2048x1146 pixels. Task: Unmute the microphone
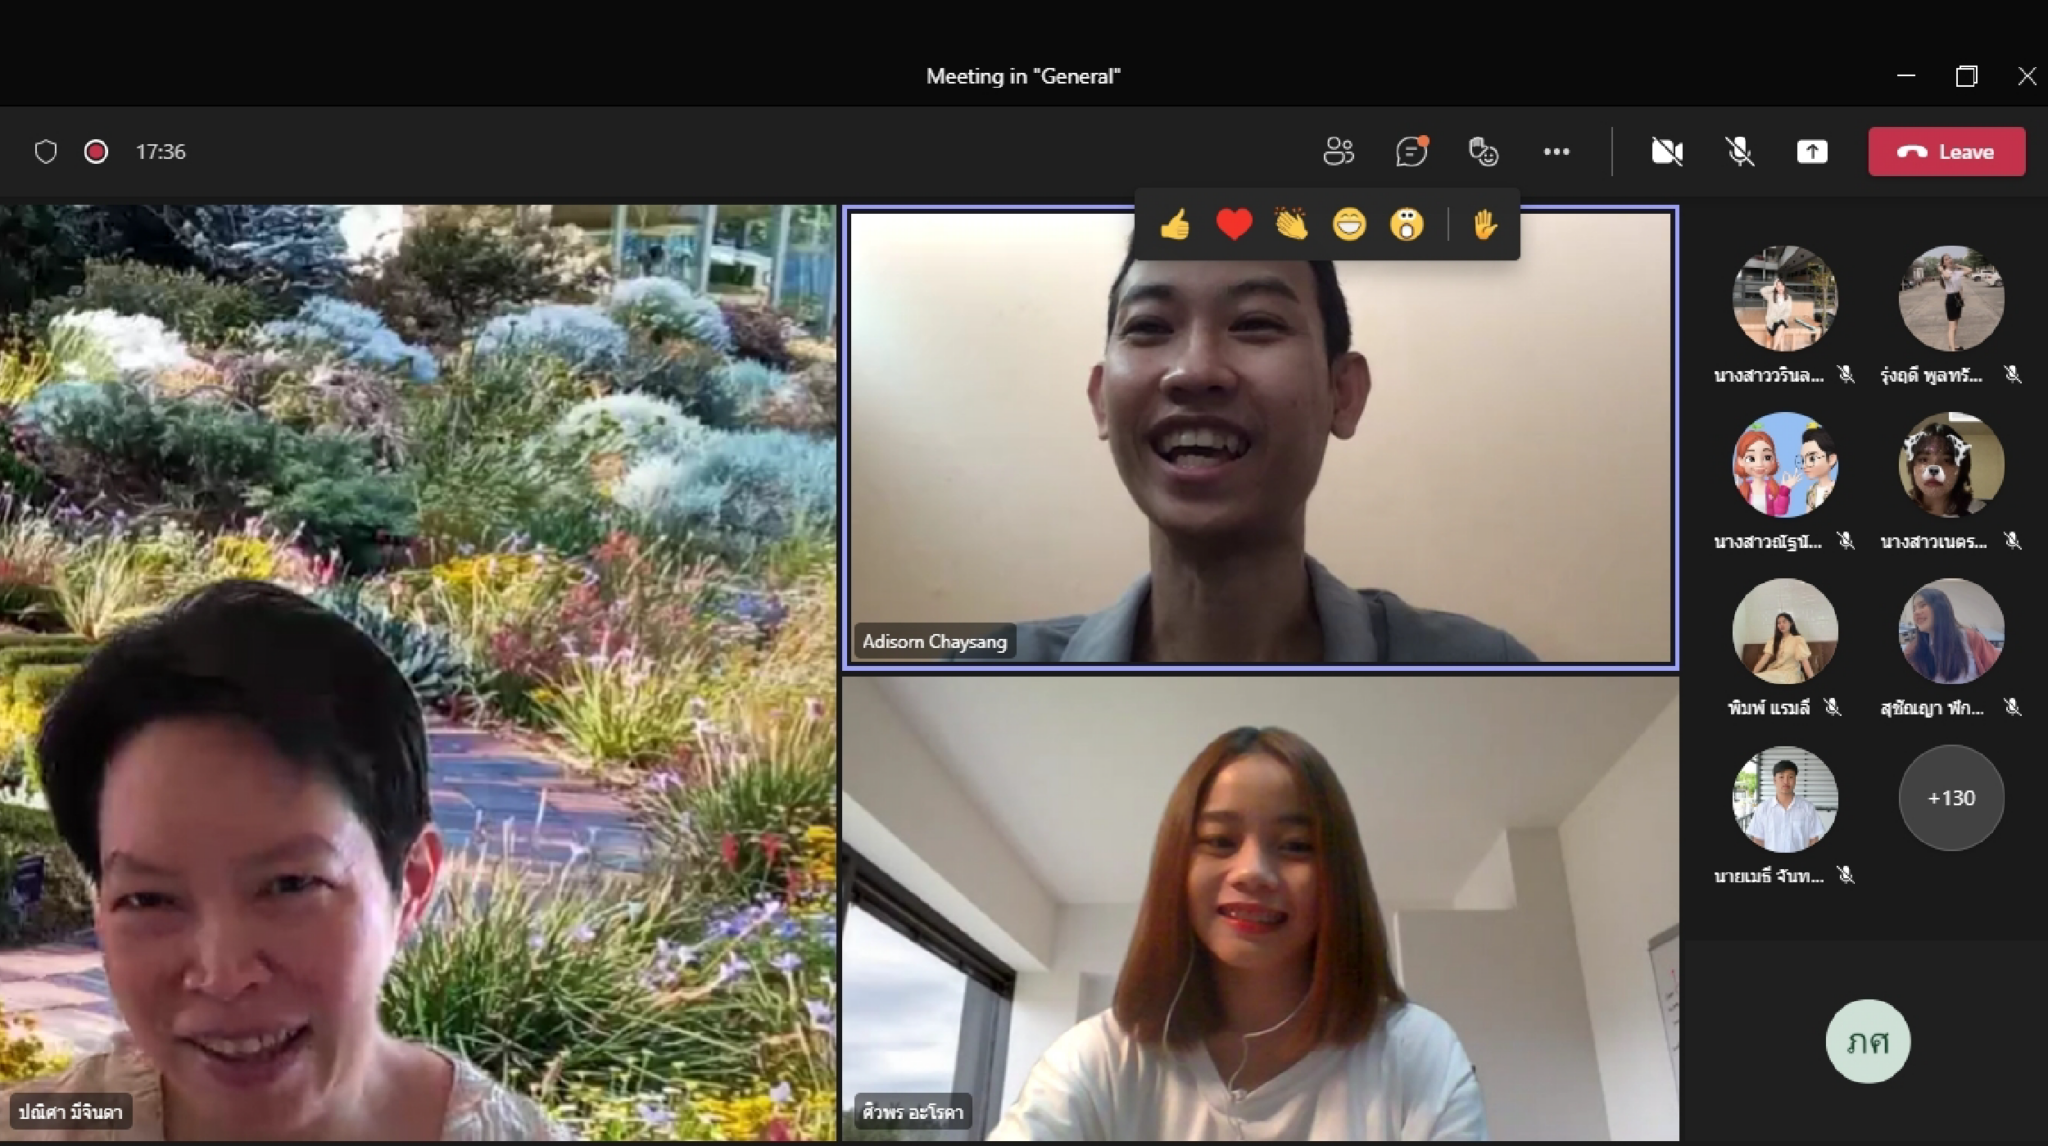pyautogui.click(x=1739, y=152)
